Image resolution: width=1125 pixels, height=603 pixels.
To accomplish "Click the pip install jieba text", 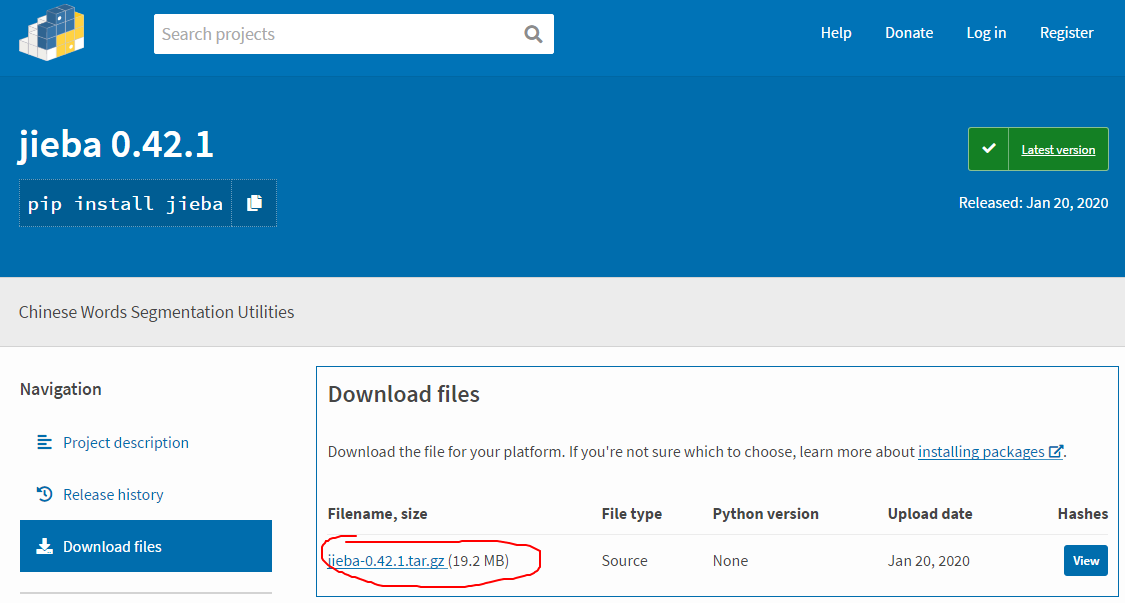I will tap(125, 204).
